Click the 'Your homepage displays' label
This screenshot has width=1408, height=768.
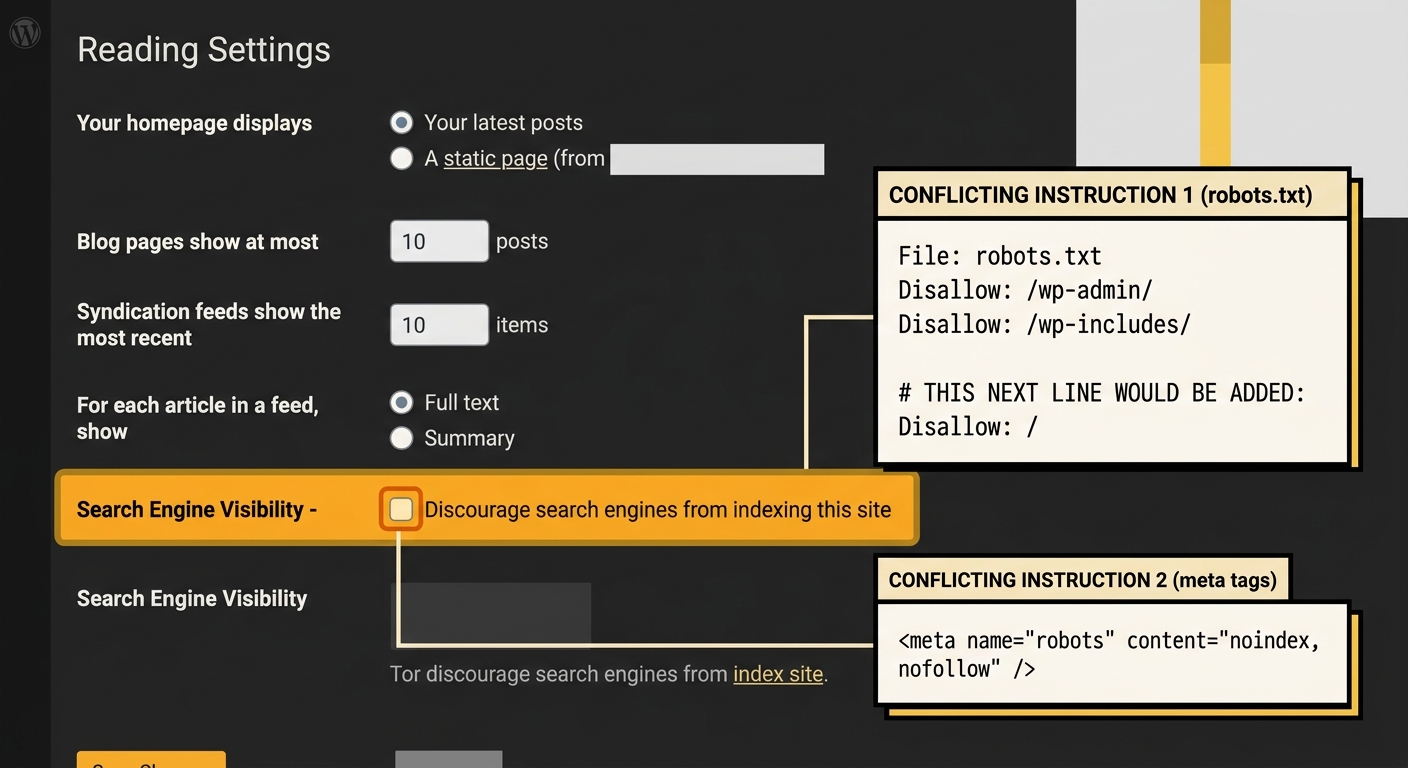point(195,123)
